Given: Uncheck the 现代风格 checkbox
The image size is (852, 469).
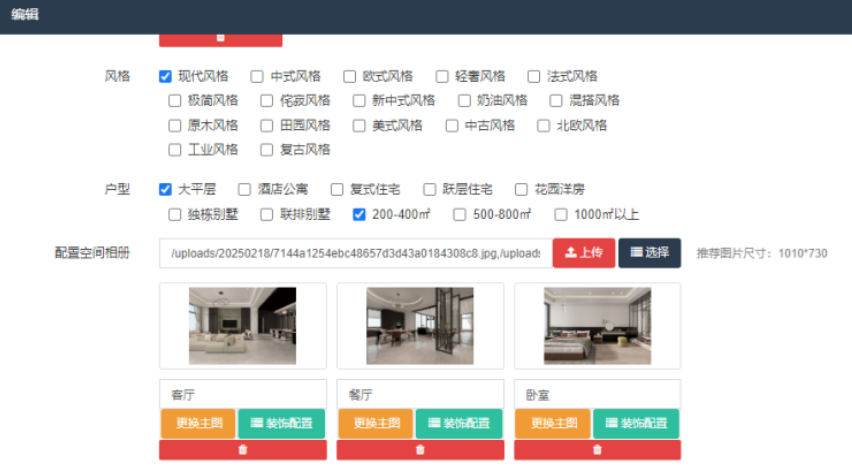Looking at the screenshot, I should (165, 76).
